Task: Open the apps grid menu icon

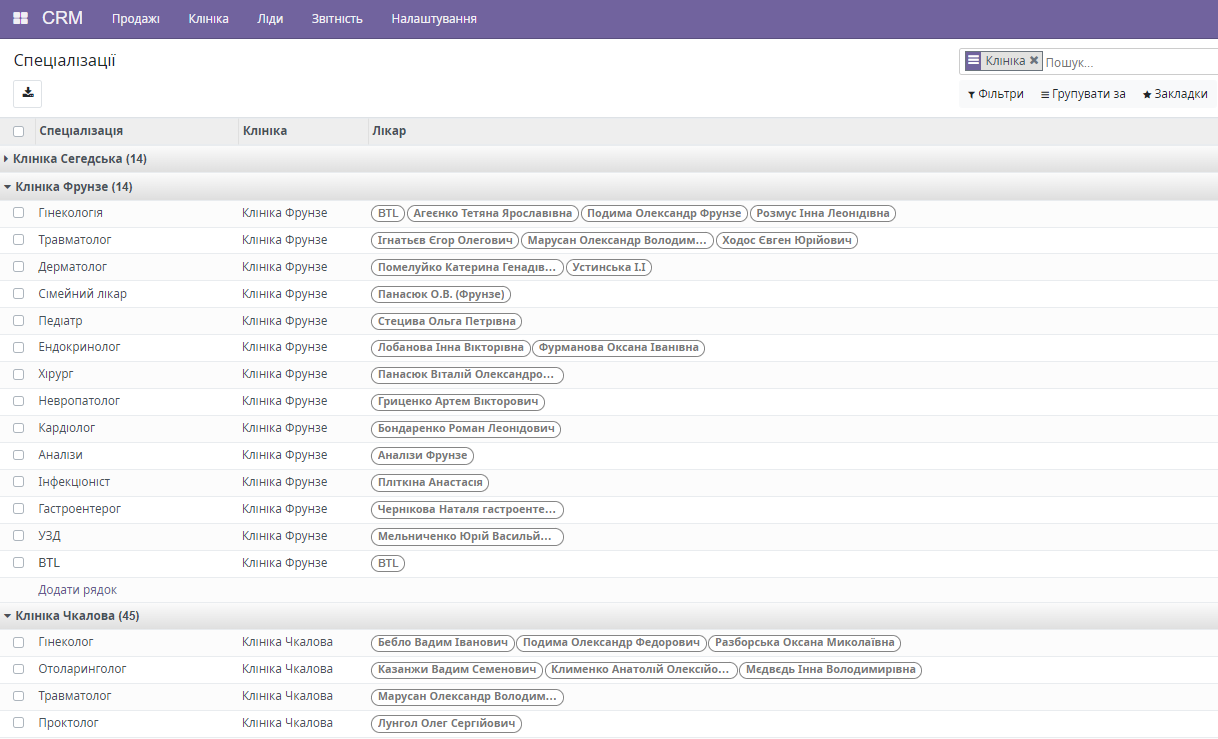Action: (x=20, y=19)
